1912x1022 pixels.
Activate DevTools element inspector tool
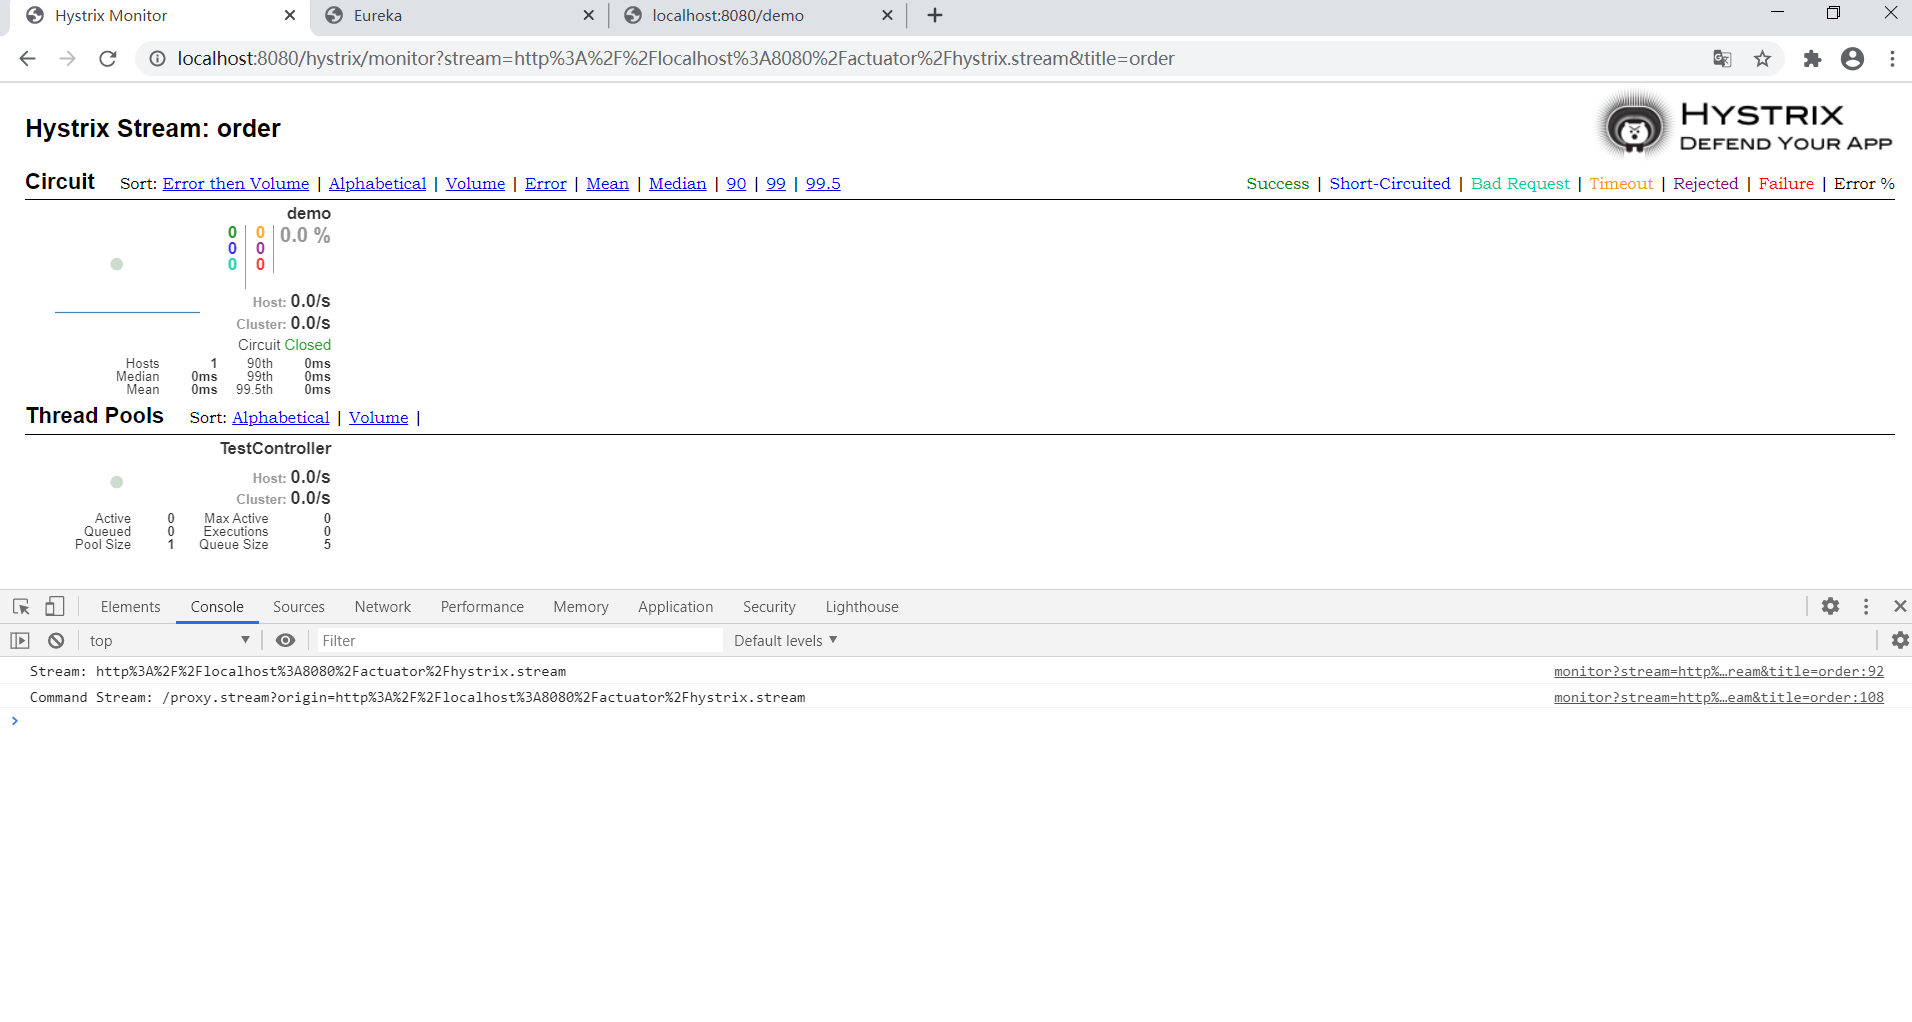pyautogui.click(x=21, y=607)
